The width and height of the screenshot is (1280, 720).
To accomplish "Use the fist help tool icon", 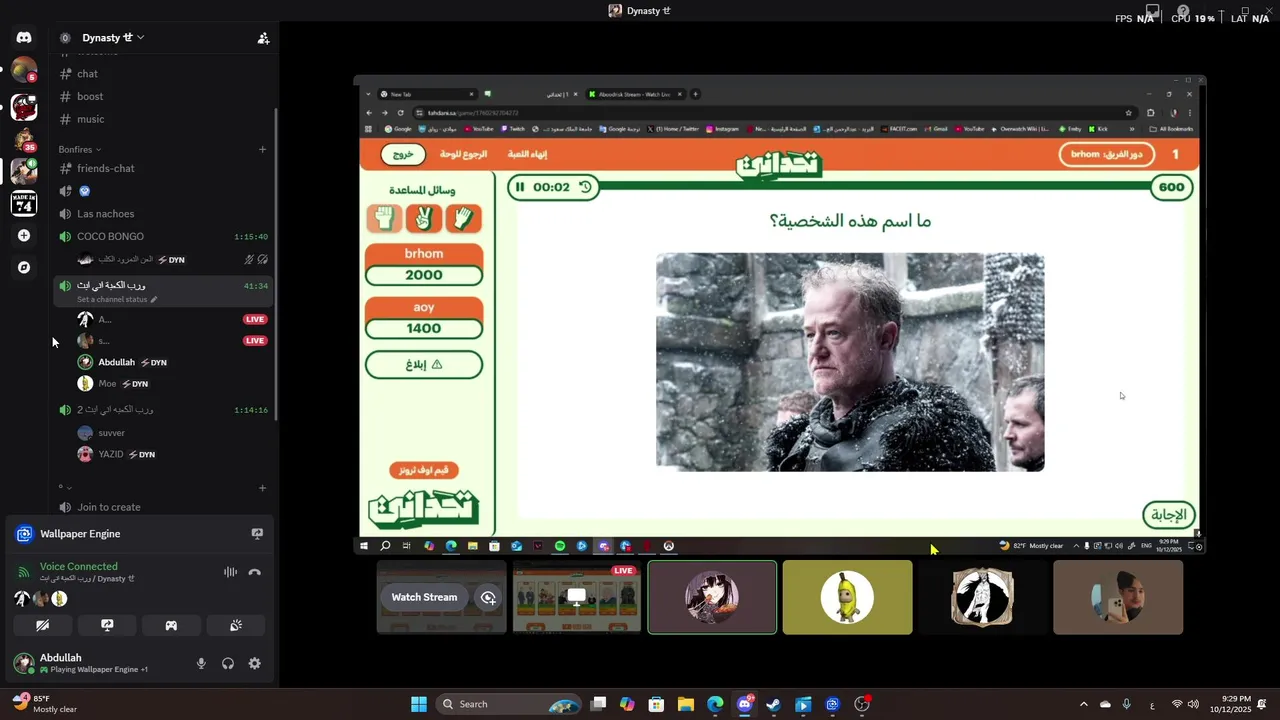I will 384,218.
